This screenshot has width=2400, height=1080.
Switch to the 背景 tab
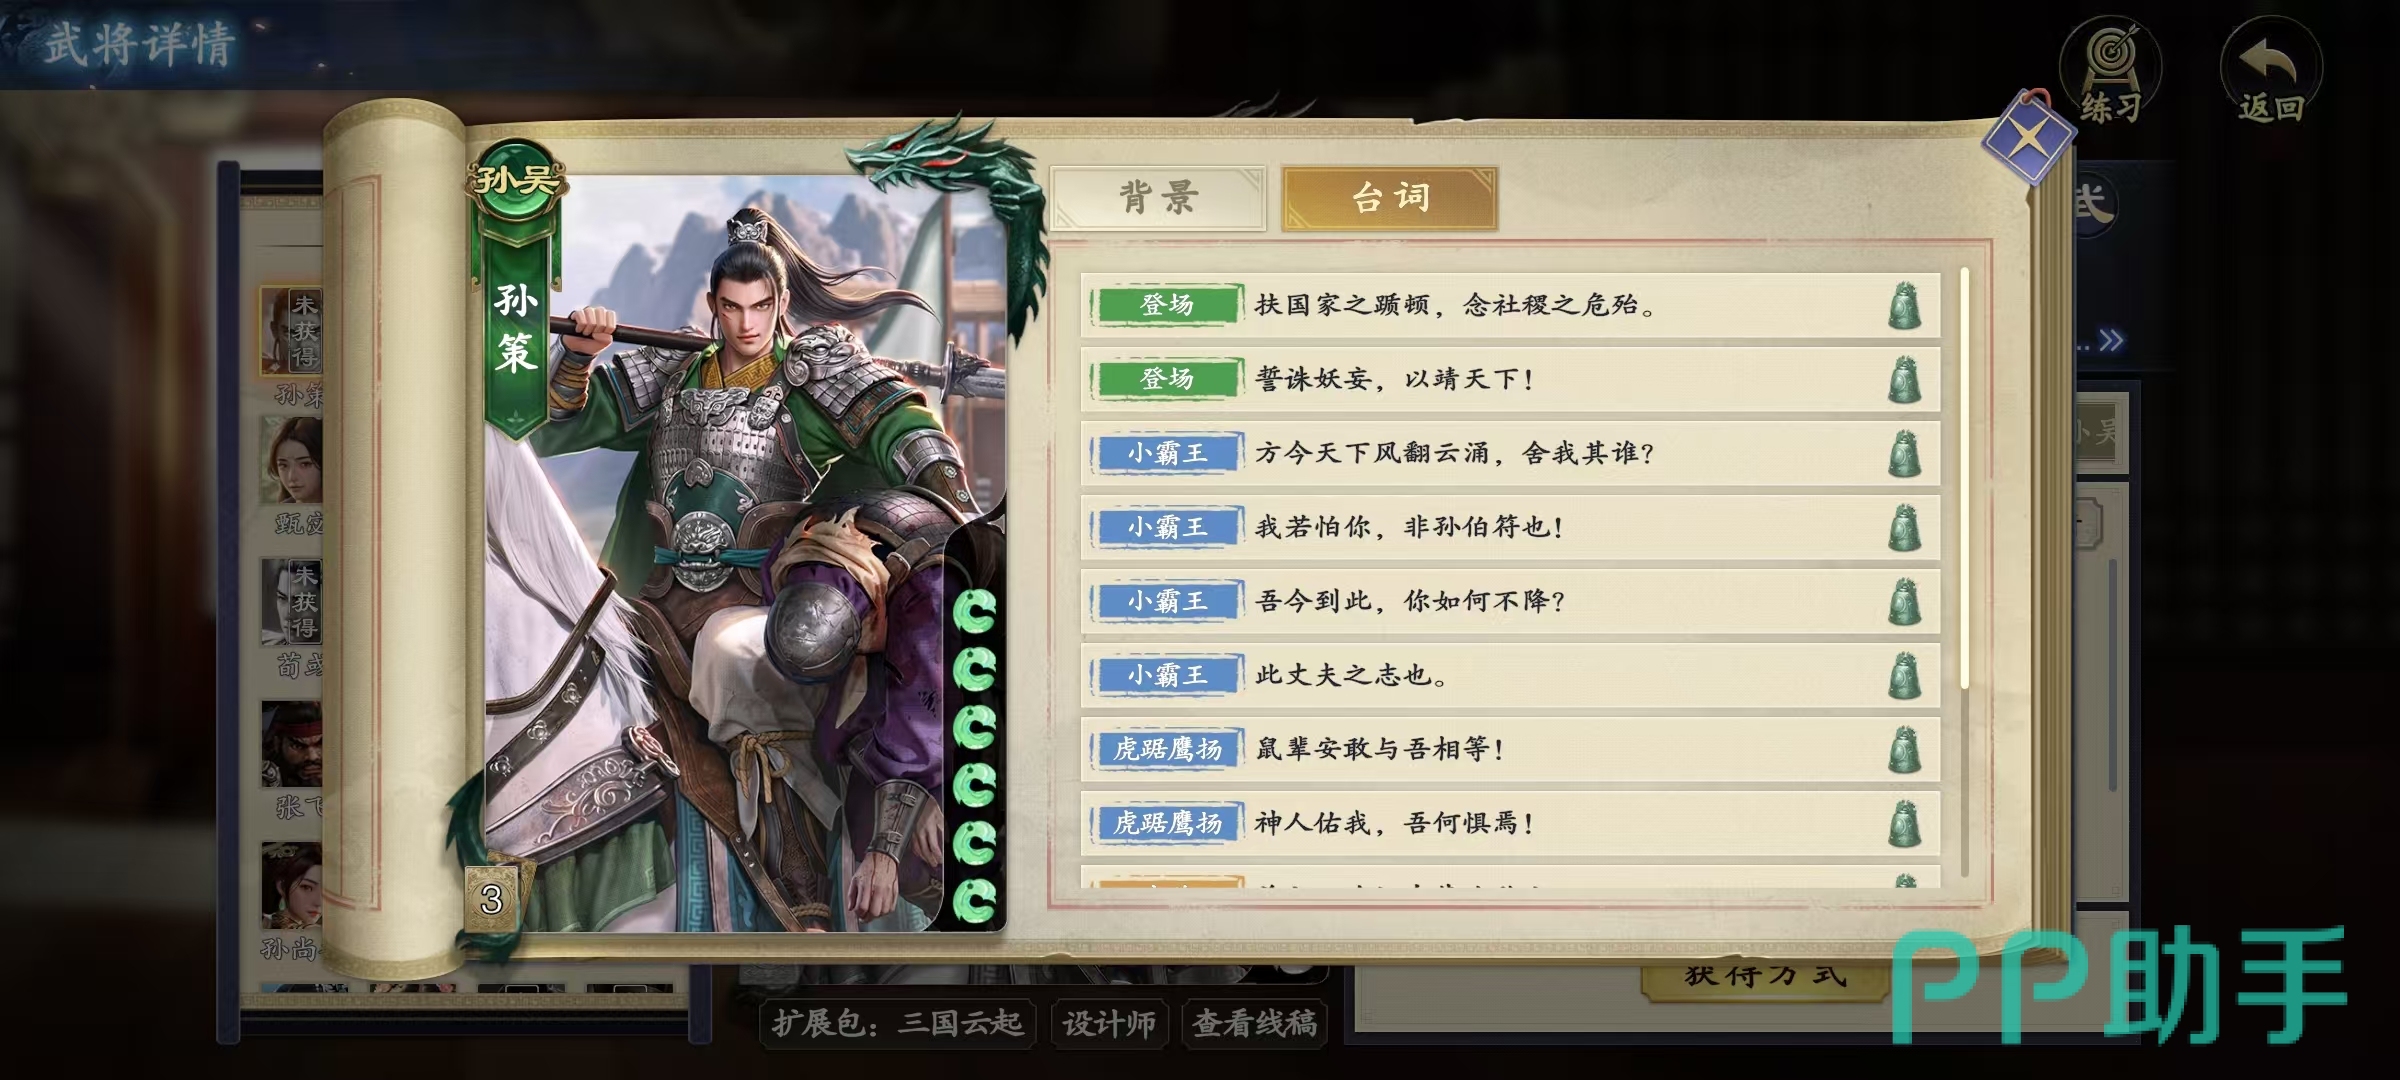click(1158, 198)
